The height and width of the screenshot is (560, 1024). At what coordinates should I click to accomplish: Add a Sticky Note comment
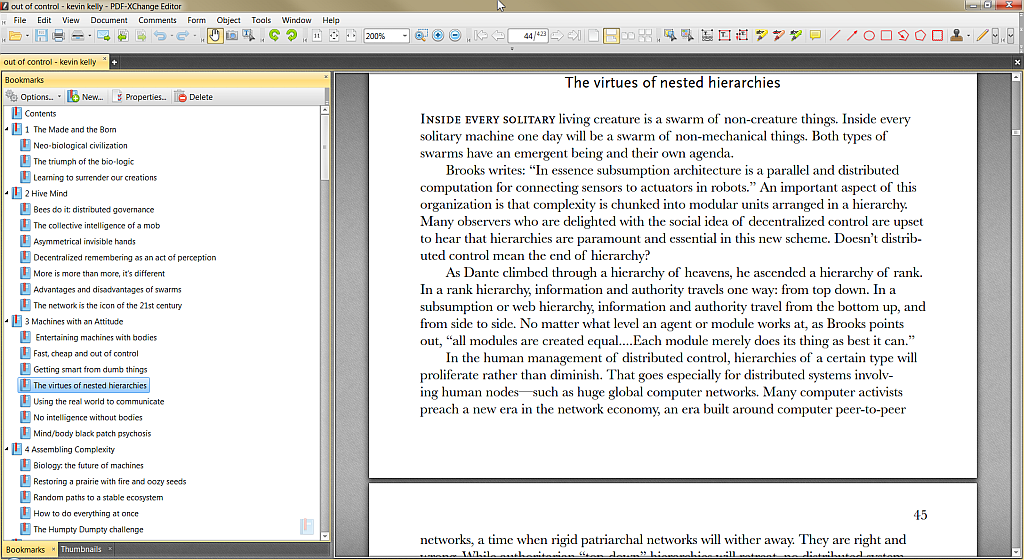pos(815,36)
